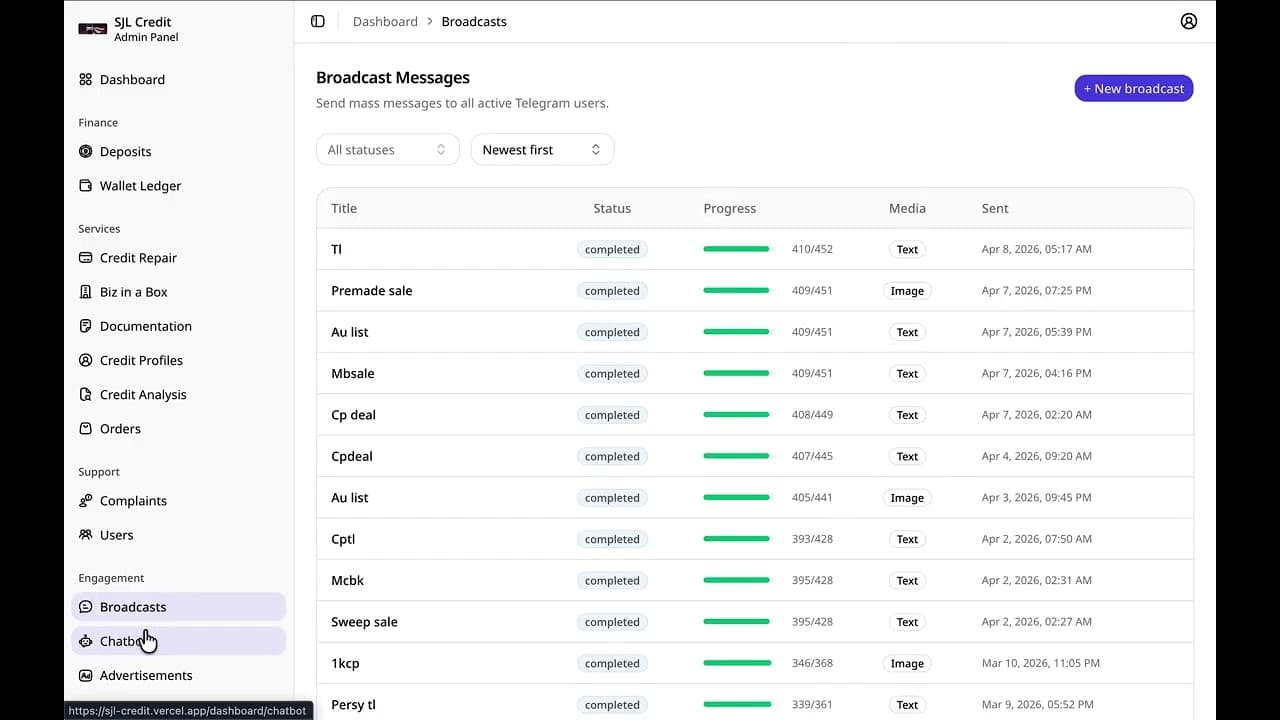Create a New broadcast
Image resolution: width=1280 pixels, height=720 pixels.
tap(1133, 88)
